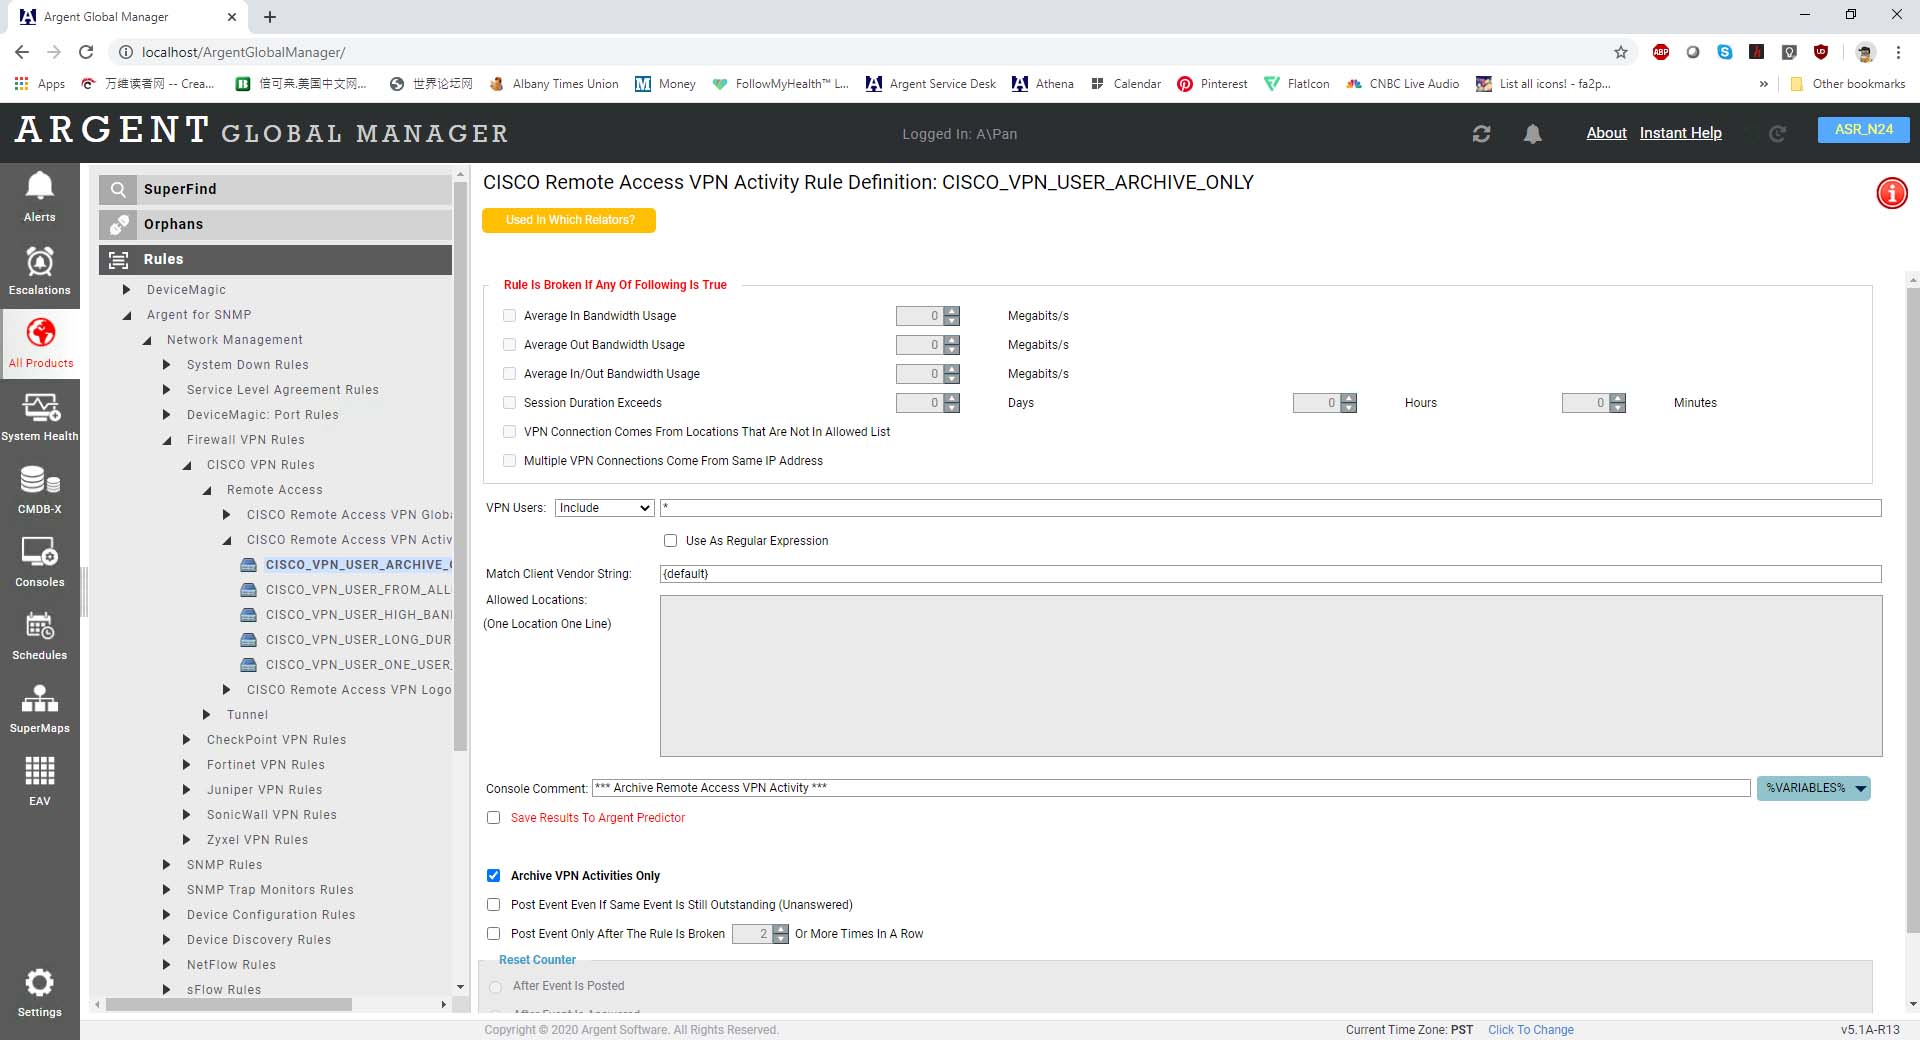The width and height of the screenshot is (1920, 1040).
Task: Open the VPN Users Include dropdown
Action: point(604,508)
